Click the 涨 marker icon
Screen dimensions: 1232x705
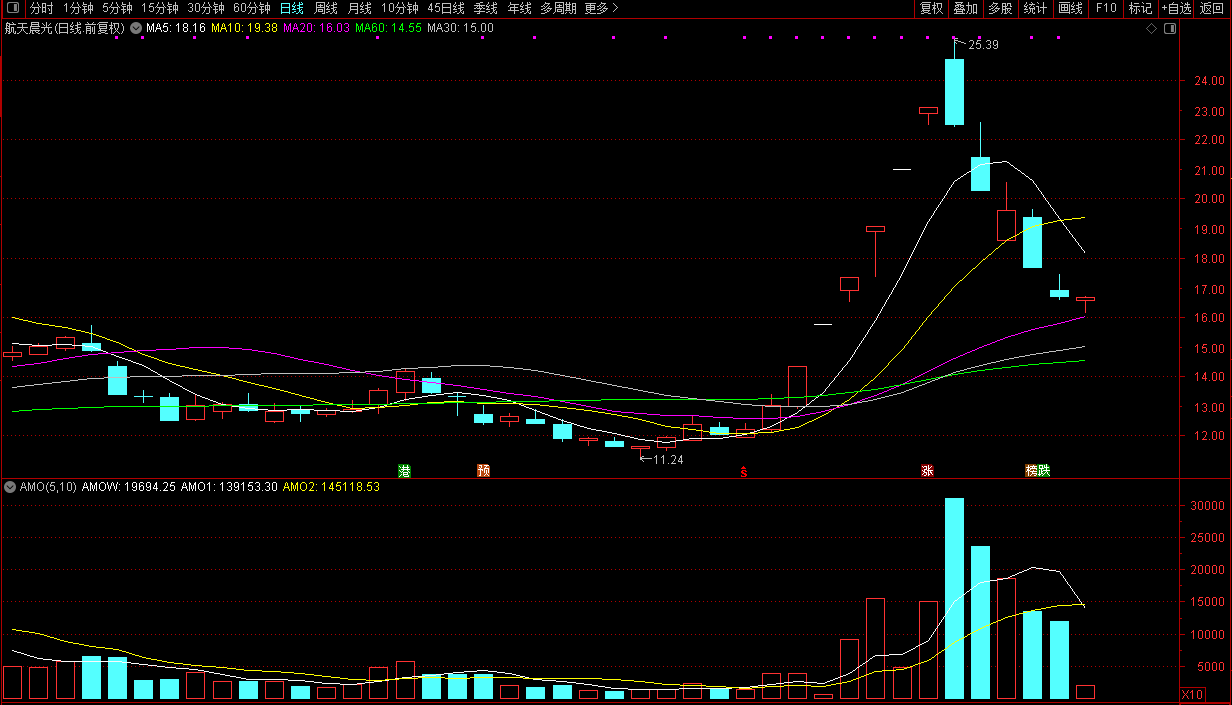click(x=927, y=471)
